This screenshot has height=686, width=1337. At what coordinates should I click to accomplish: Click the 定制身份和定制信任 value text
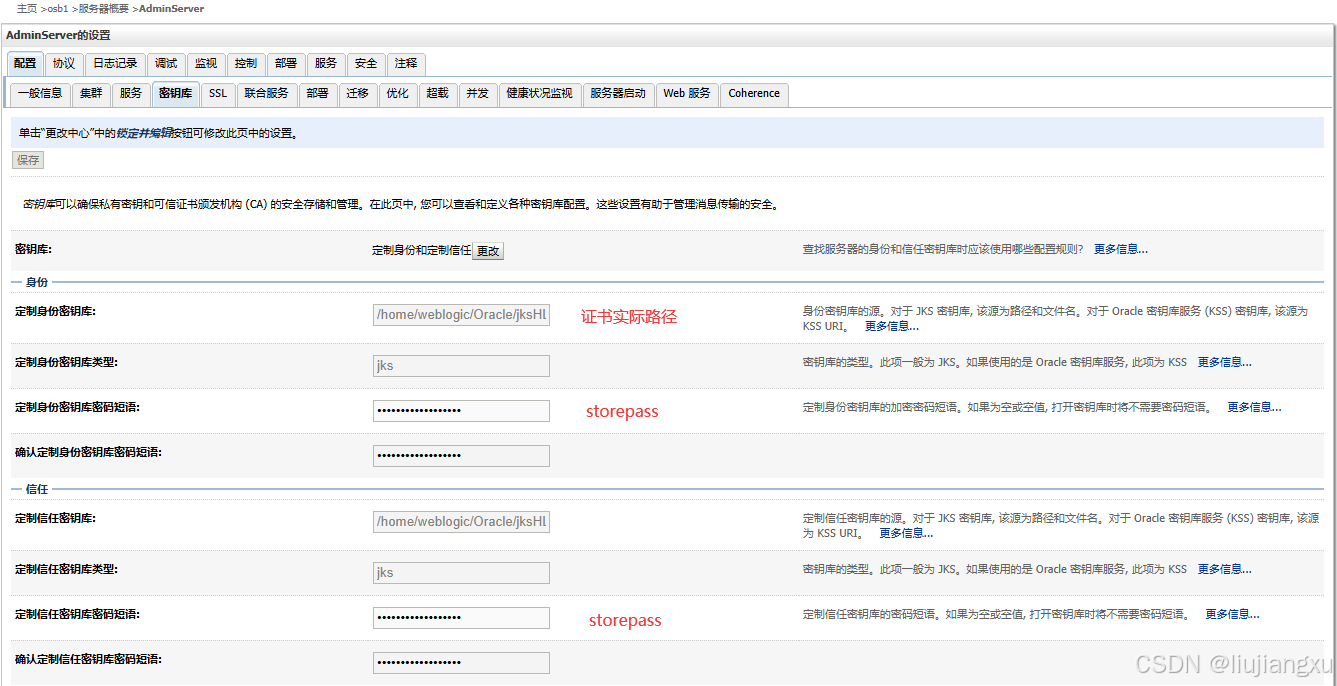click(x=421, y=251)
